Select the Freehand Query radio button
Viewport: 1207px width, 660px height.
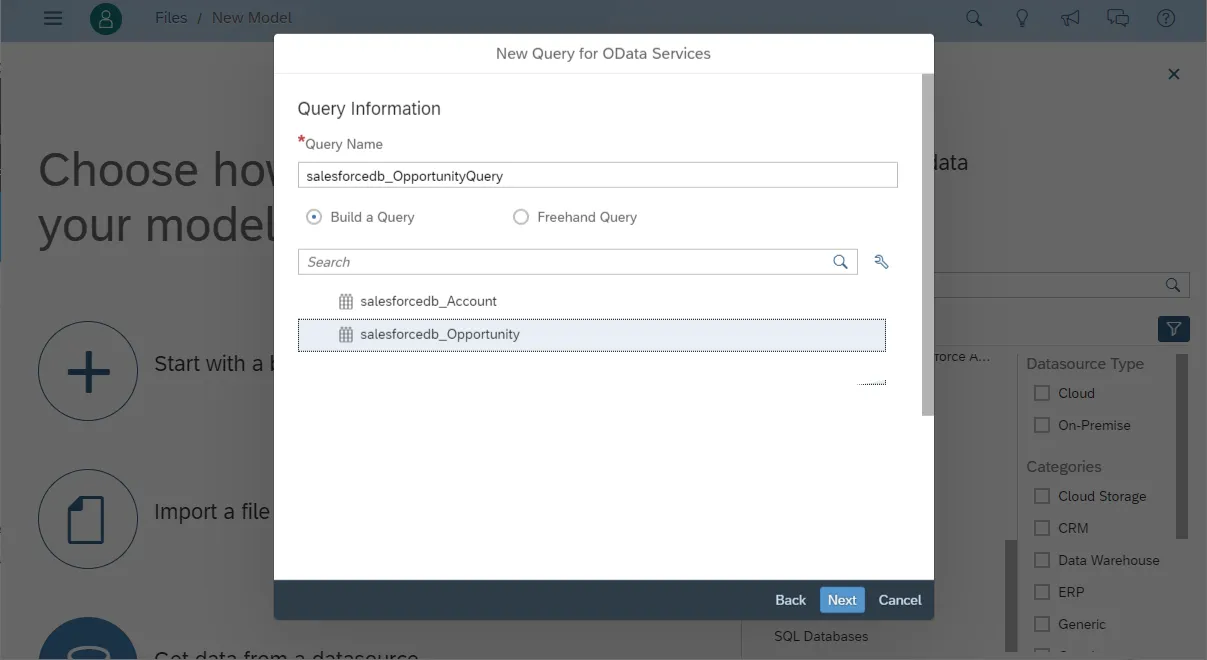[x=520, y=216]
